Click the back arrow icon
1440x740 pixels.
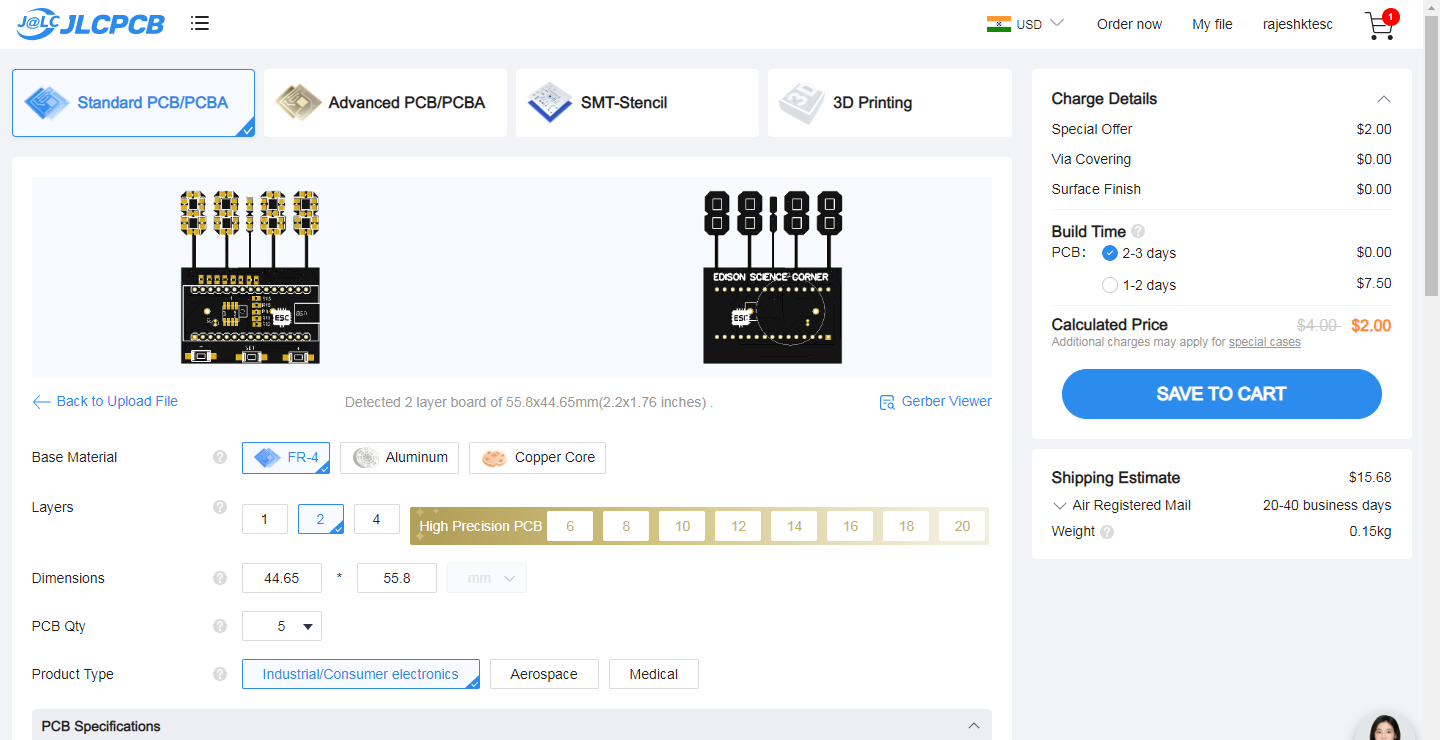[41, 402]
